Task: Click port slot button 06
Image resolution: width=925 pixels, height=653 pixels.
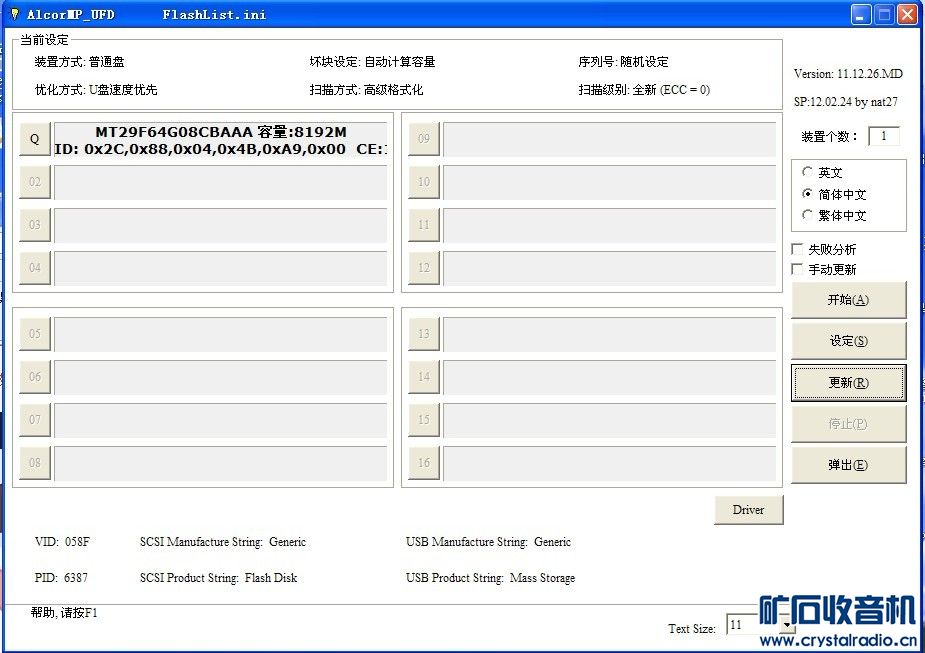Action: tap(35, 378)
